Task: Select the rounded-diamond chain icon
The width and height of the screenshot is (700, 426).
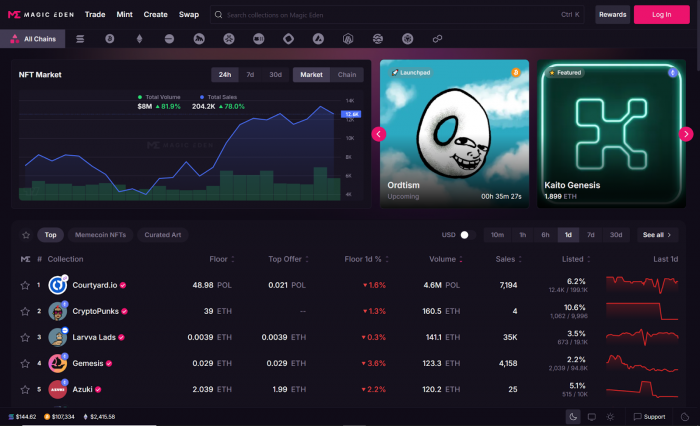Action: click(288, 39)
